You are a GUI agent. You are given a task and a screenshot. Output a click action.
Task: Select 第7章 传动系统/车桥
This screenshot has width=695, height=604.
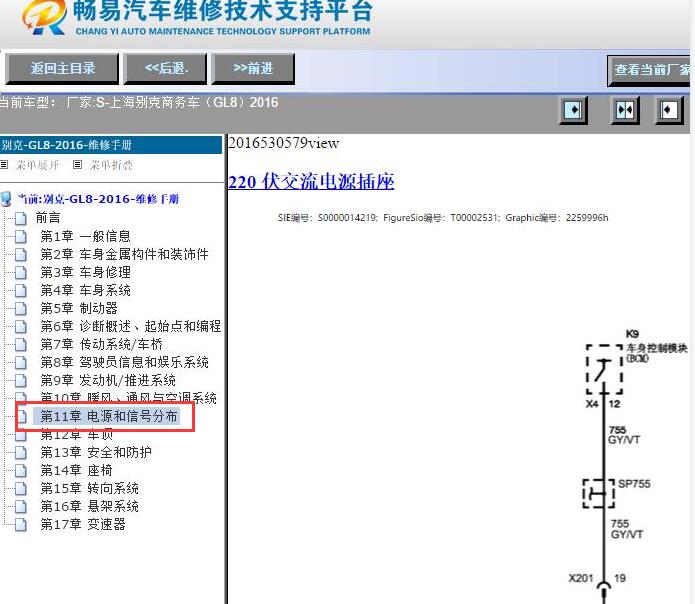tap(102, 344)
